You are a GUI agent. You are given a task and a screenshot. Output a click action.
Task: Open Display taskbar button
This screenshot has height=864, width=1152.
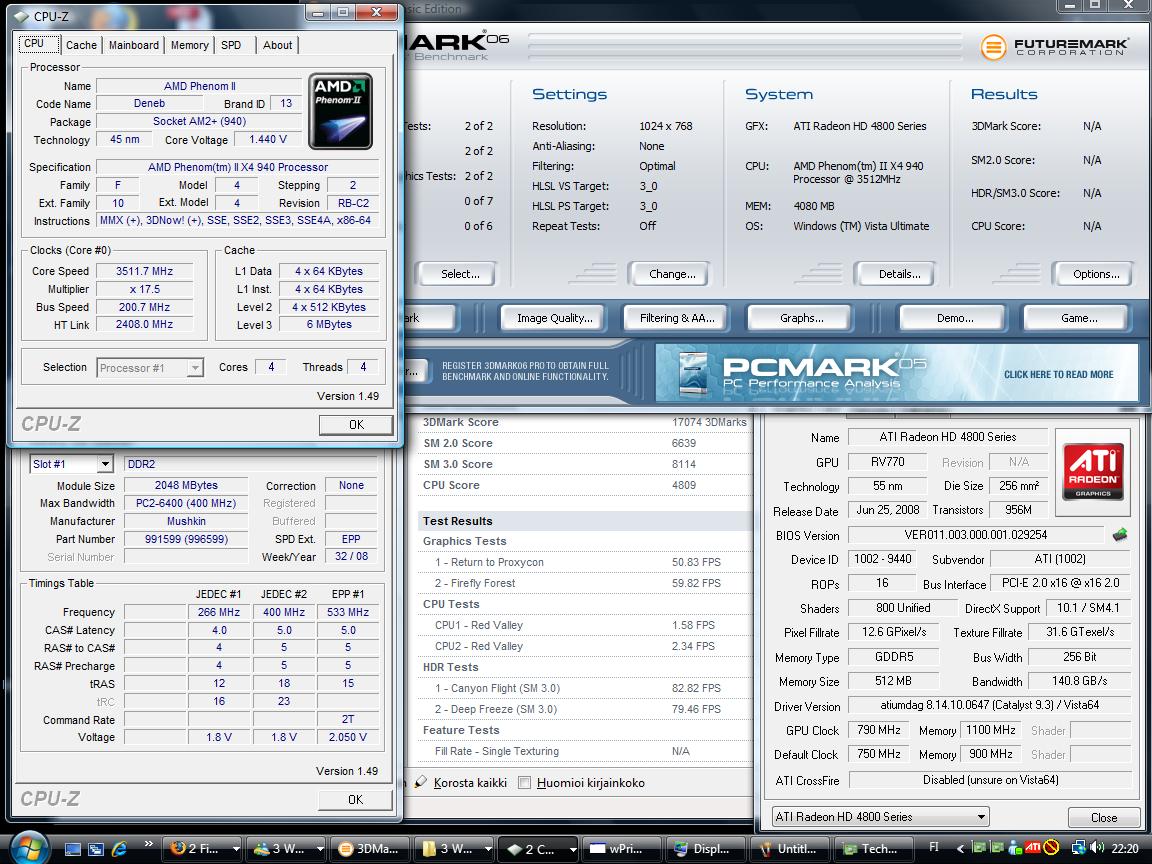point(705,849)
